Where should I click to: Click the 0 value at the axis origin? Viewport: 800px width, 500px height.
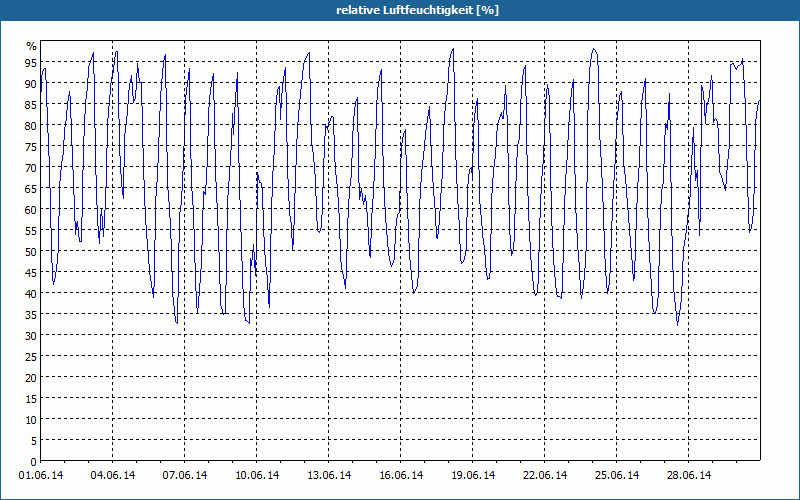click(34, 462)
